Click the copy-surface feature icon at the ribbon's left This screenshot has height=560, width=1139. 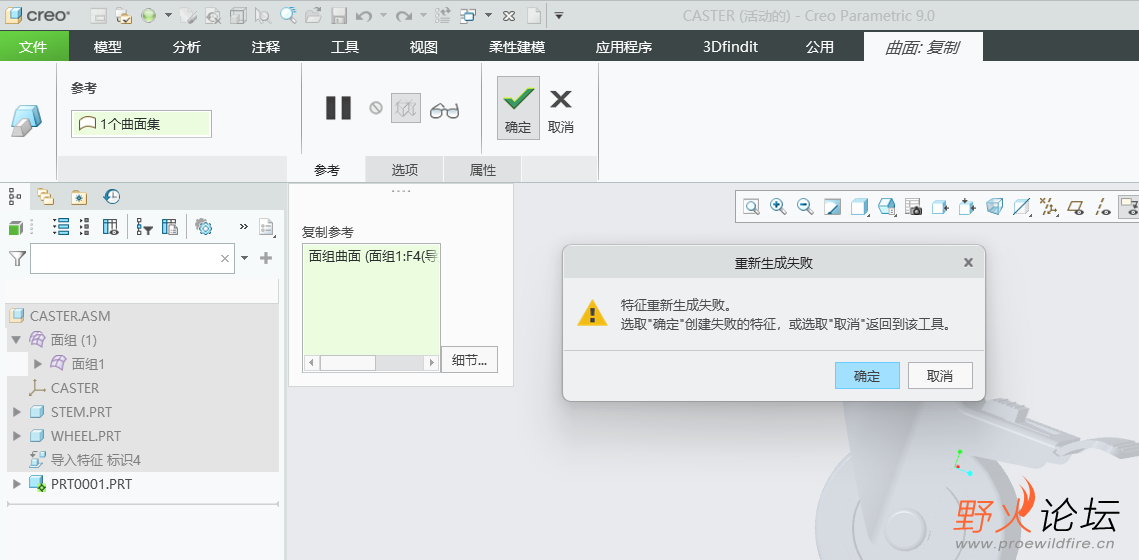(x=26, y=119)
